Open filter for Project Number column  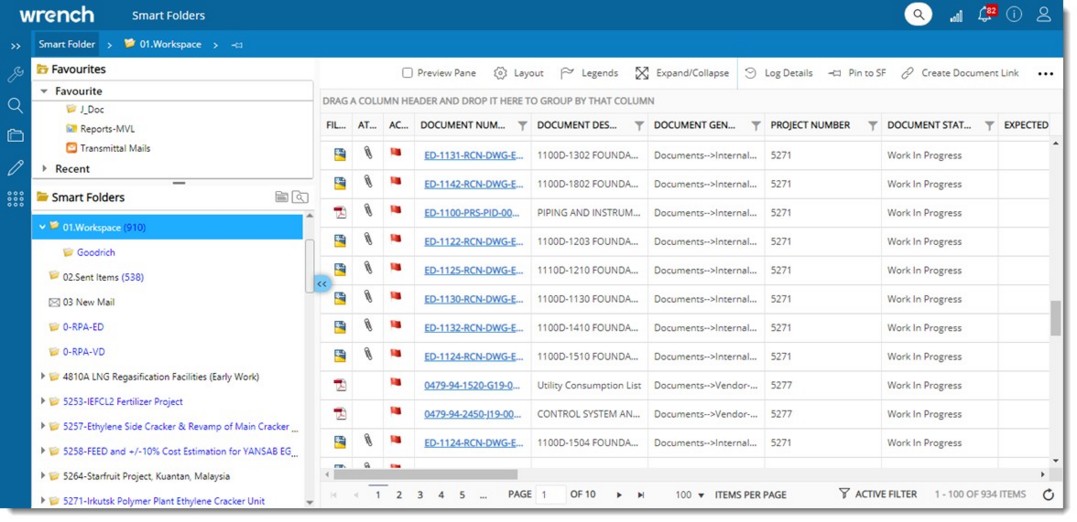pyautogui.click(x=872, y=126)
